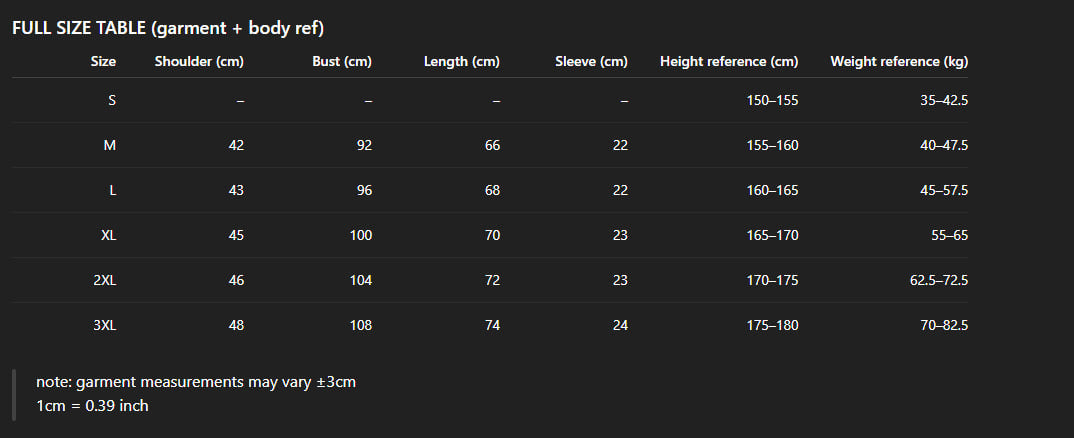Click the Length (cm) column header
The image size is (1074, 438).
click(462, 61)
